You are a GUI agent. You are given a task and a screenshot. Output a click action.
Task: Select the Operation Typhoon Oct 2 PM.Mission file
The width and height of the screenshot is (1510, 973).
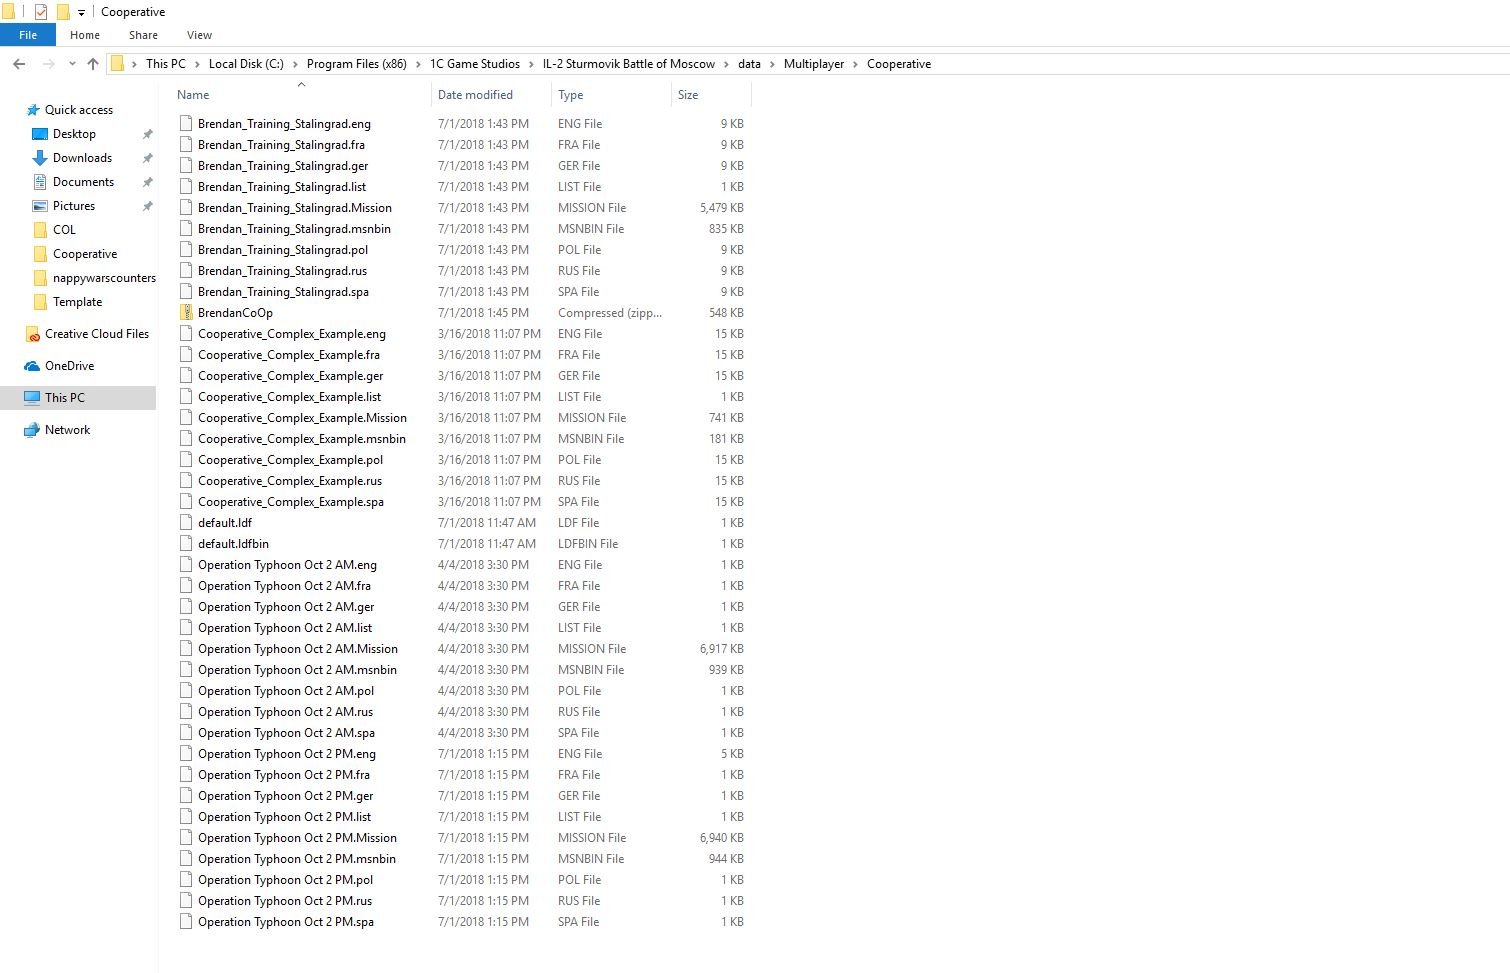tap(297, 838)
